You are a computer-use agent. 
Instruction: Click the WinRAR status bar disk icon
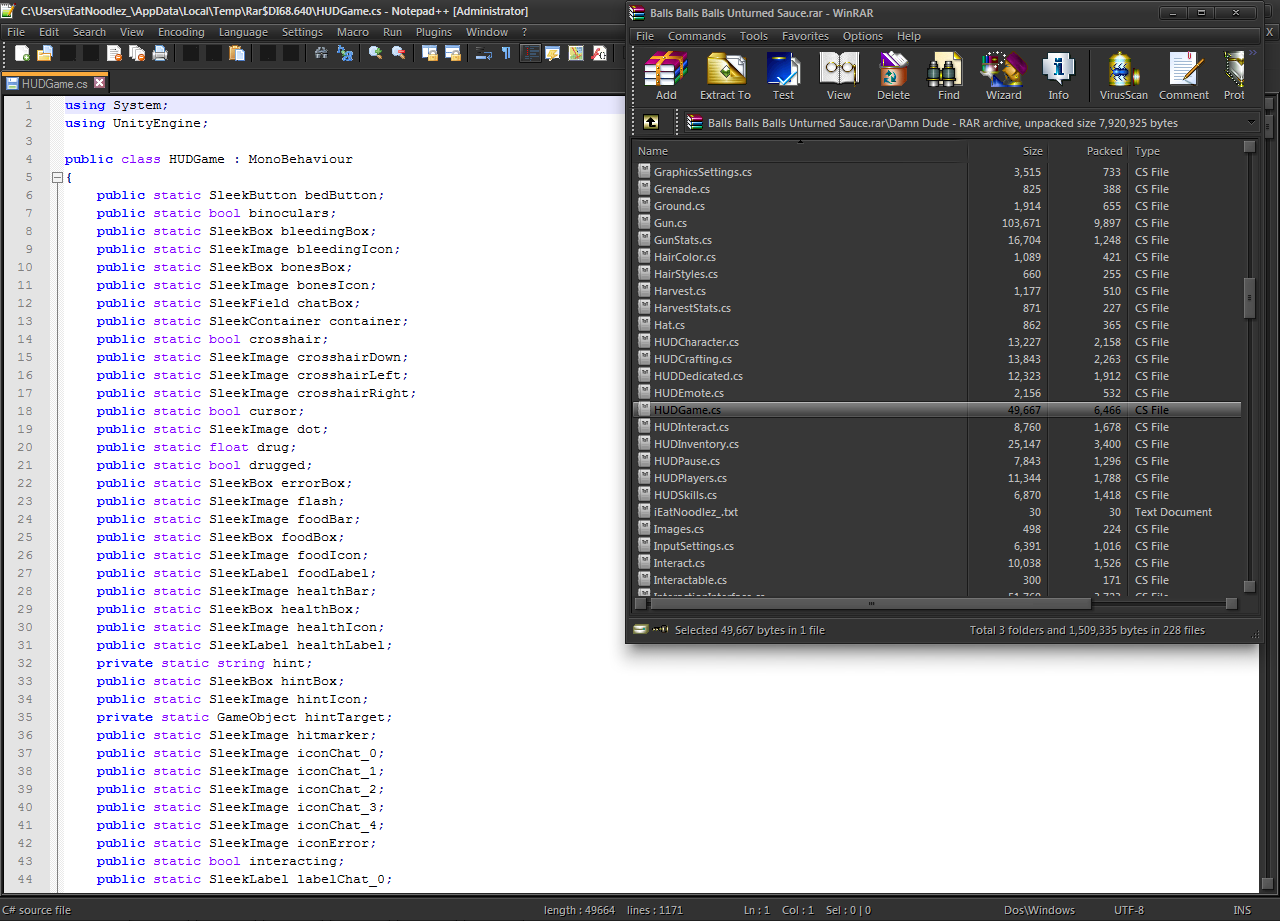click(x=640, y=630)
